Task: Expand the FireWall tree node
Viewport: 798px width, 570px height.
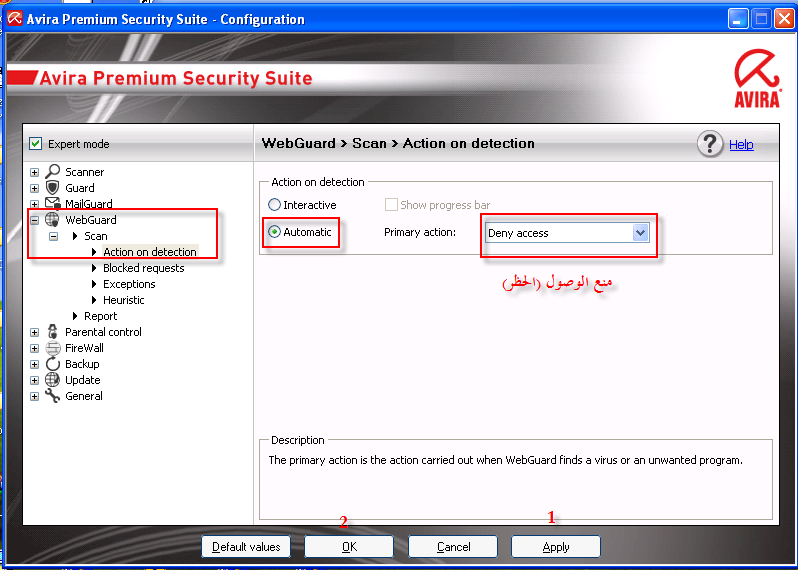Action: (35, 349)
